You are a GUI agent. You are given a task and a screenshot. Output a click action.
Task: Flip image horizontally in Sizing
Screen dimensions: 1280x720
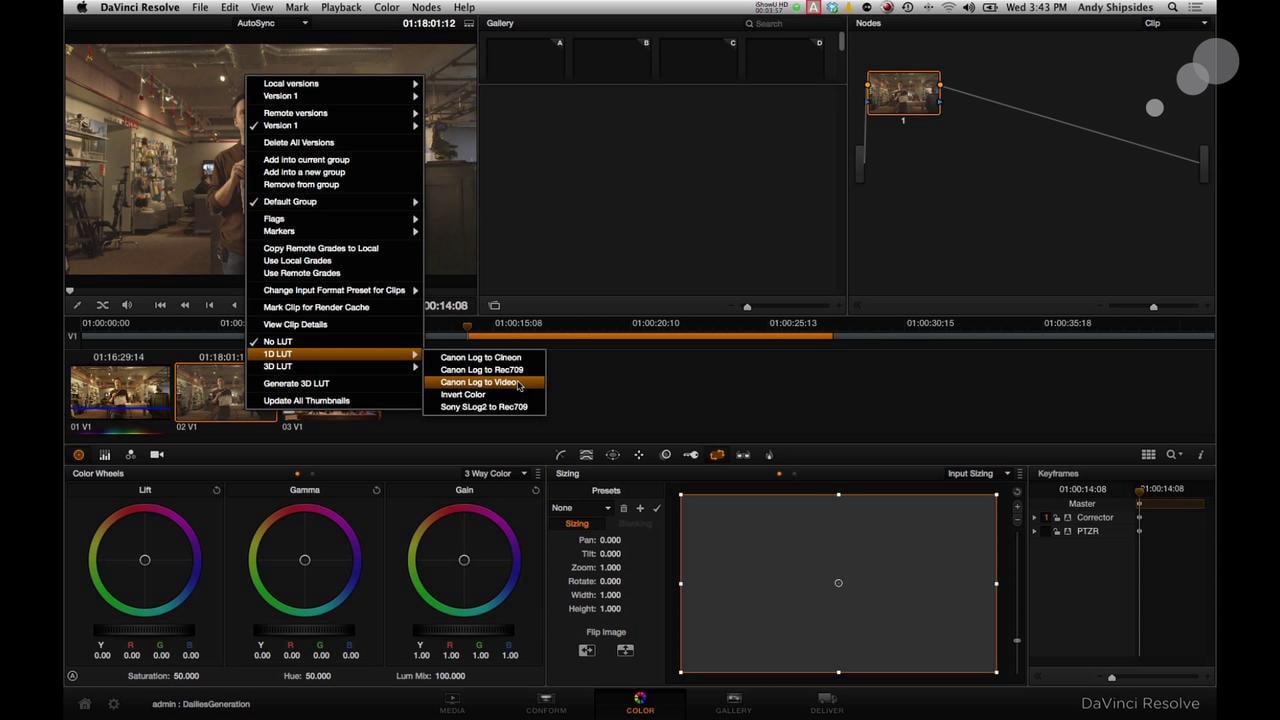pos(587,650)
